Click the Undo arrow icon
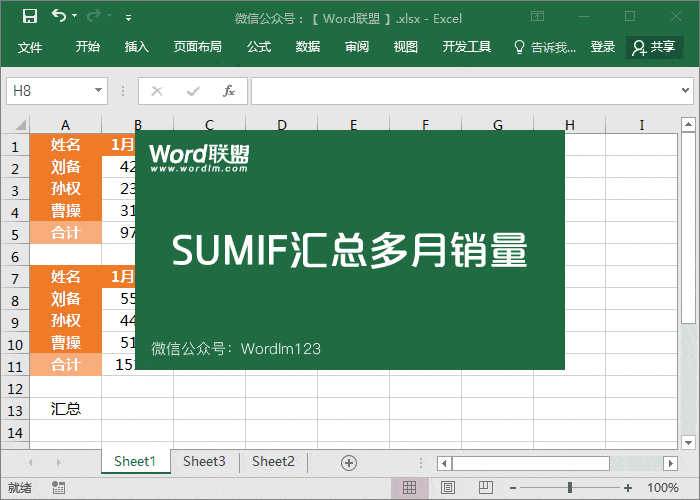Viewport: 700px width, 500px height. click(58, 16)
